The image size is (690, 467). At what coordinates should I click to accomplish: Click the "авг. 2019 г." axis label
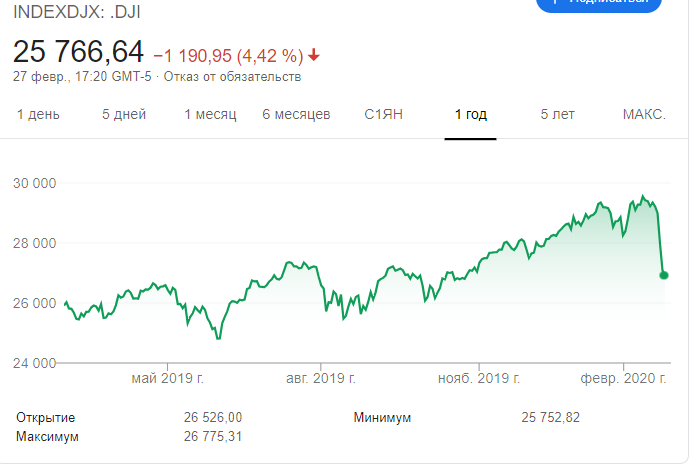[321, 378]
